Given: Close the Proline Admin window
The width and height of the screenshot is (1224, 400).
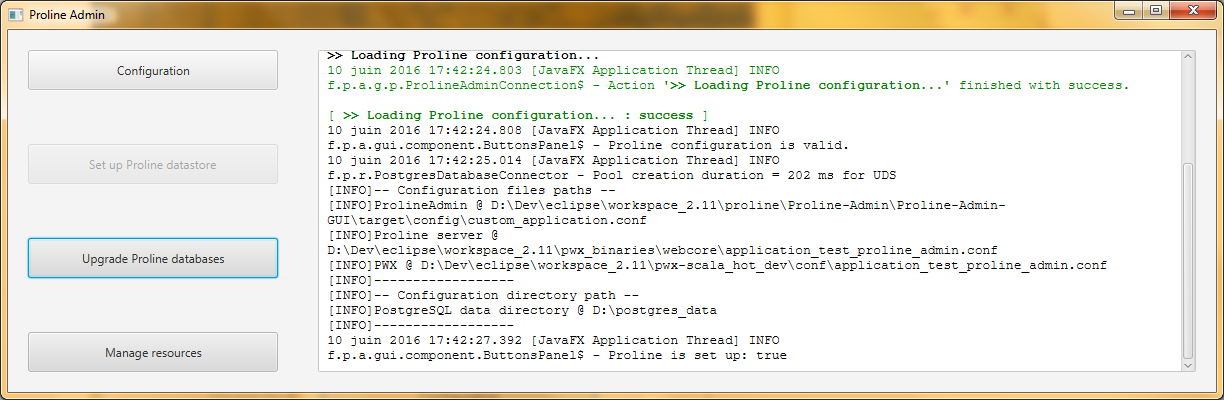Looking at the screenshot, I should (1193, 11).
